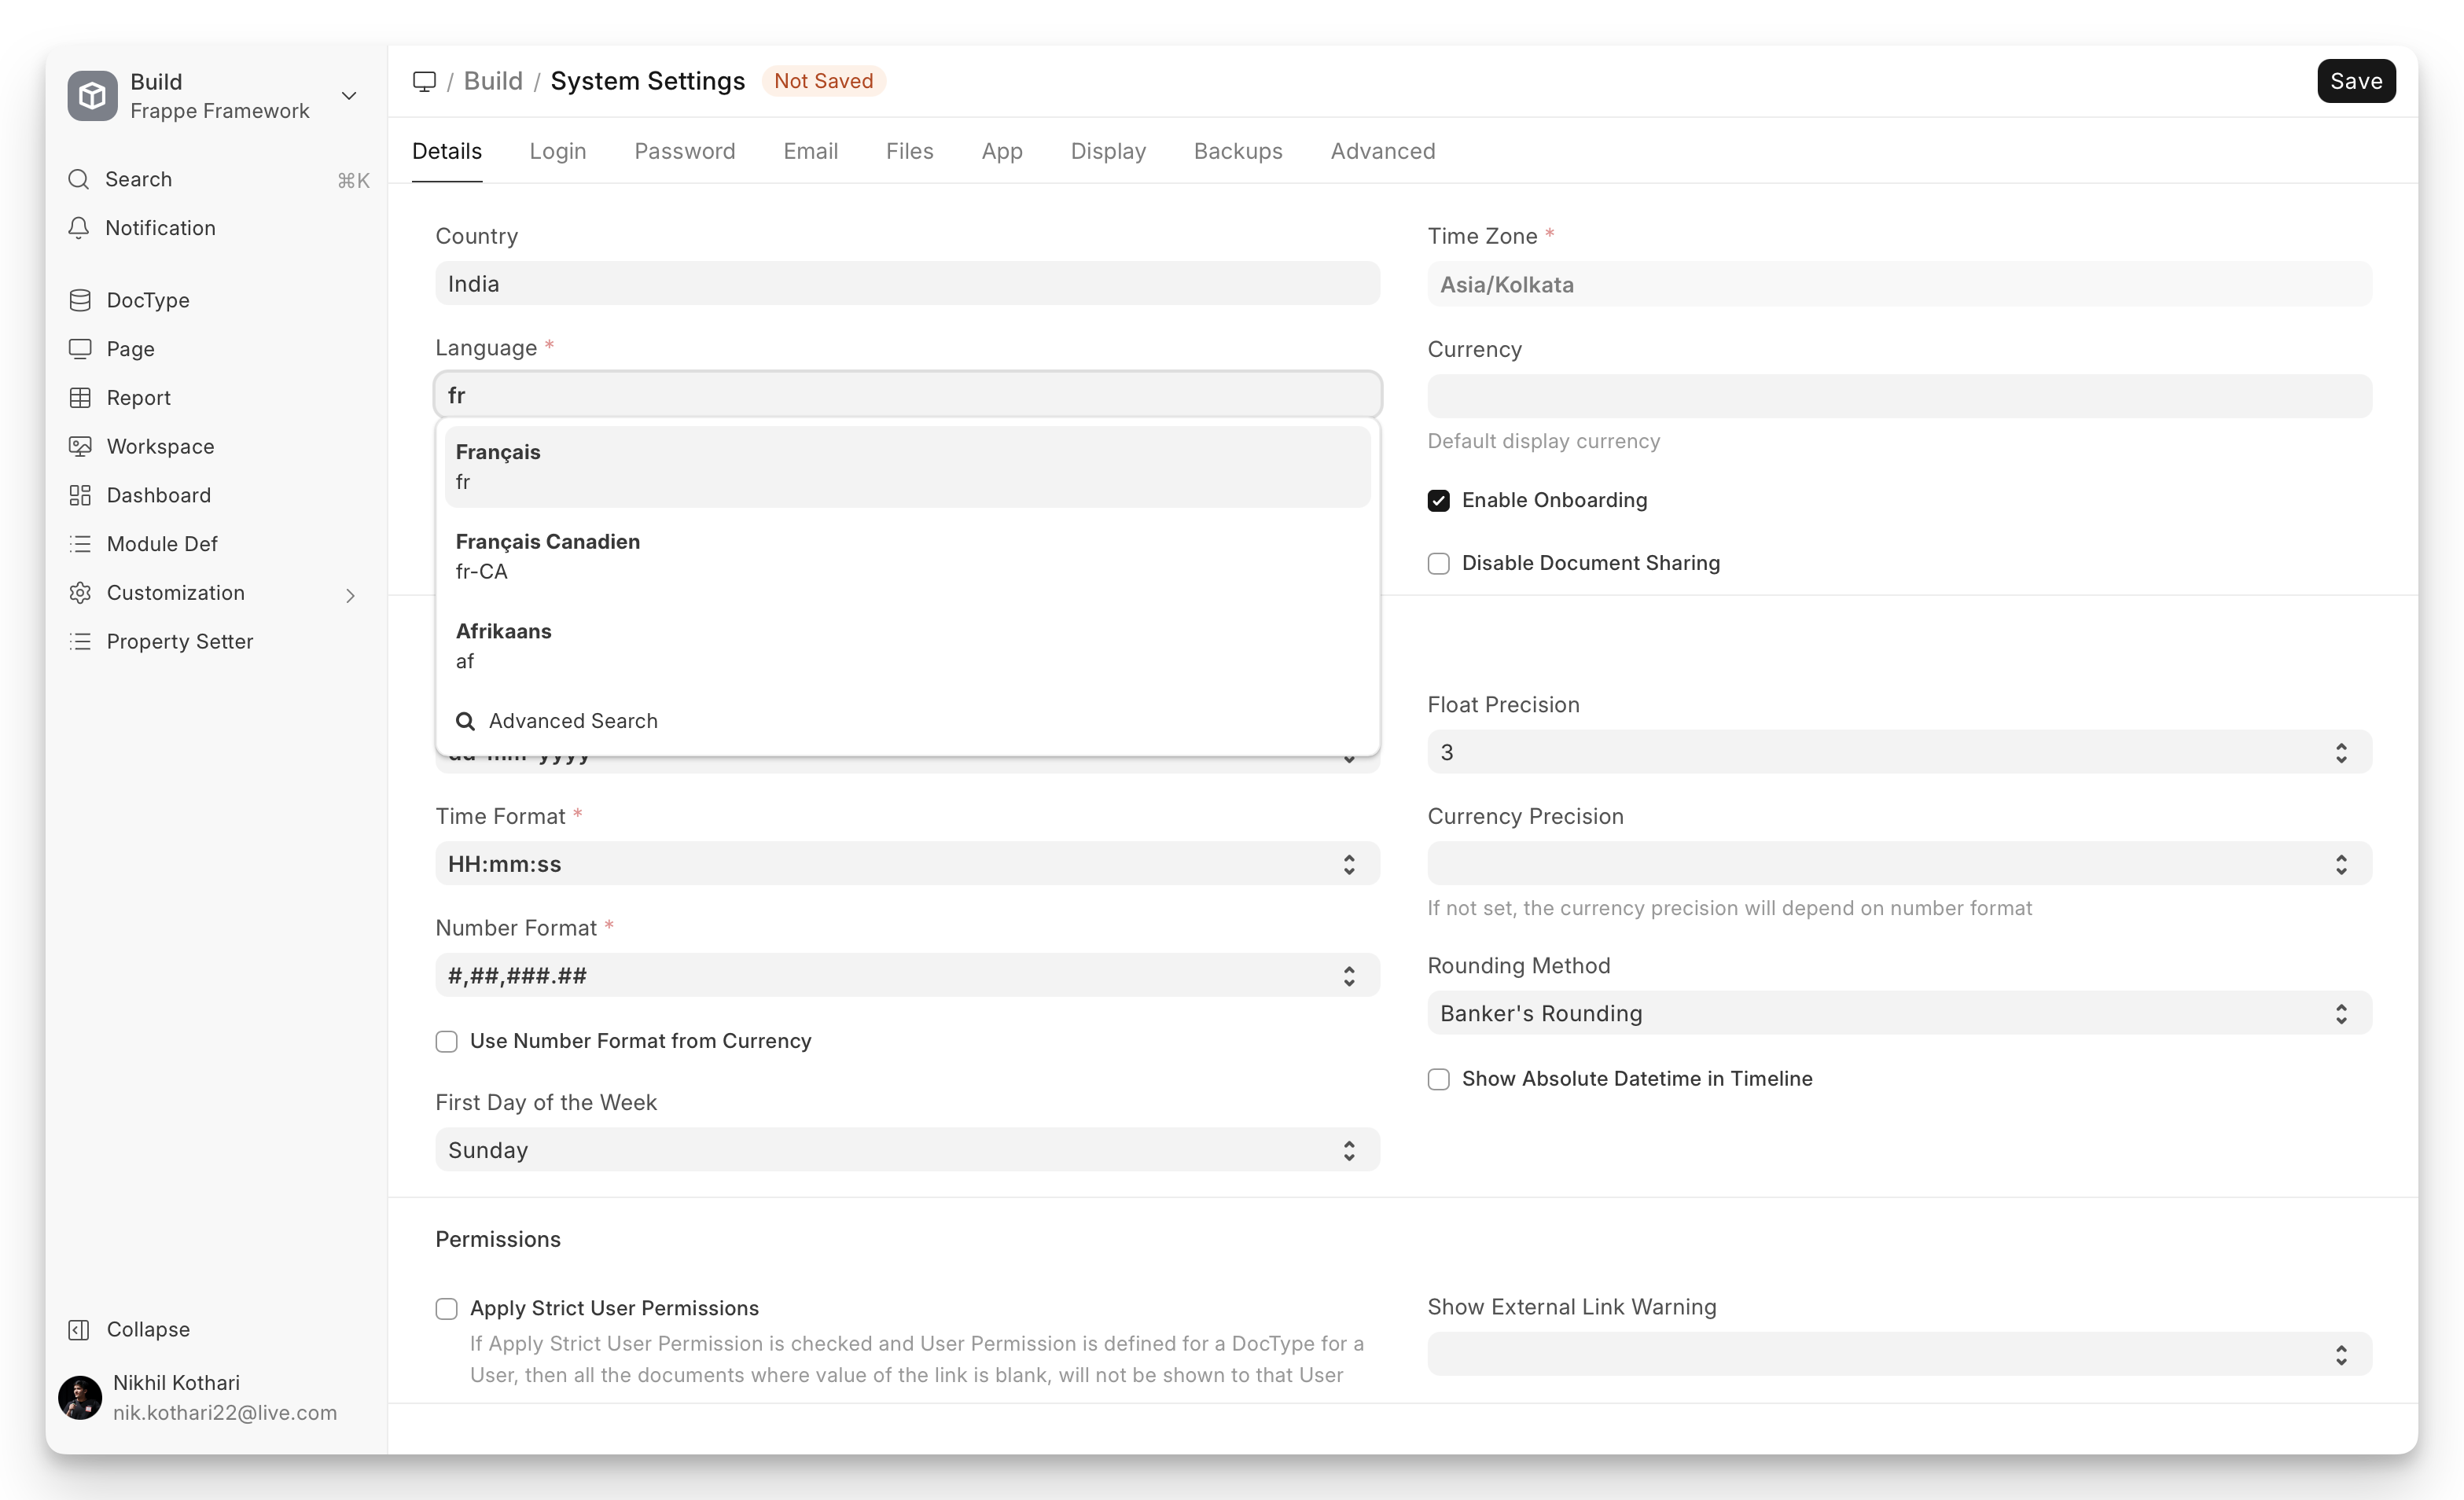Switch to the Password tab
This screenshot has width=2464, height=1500.
(684, 151)
